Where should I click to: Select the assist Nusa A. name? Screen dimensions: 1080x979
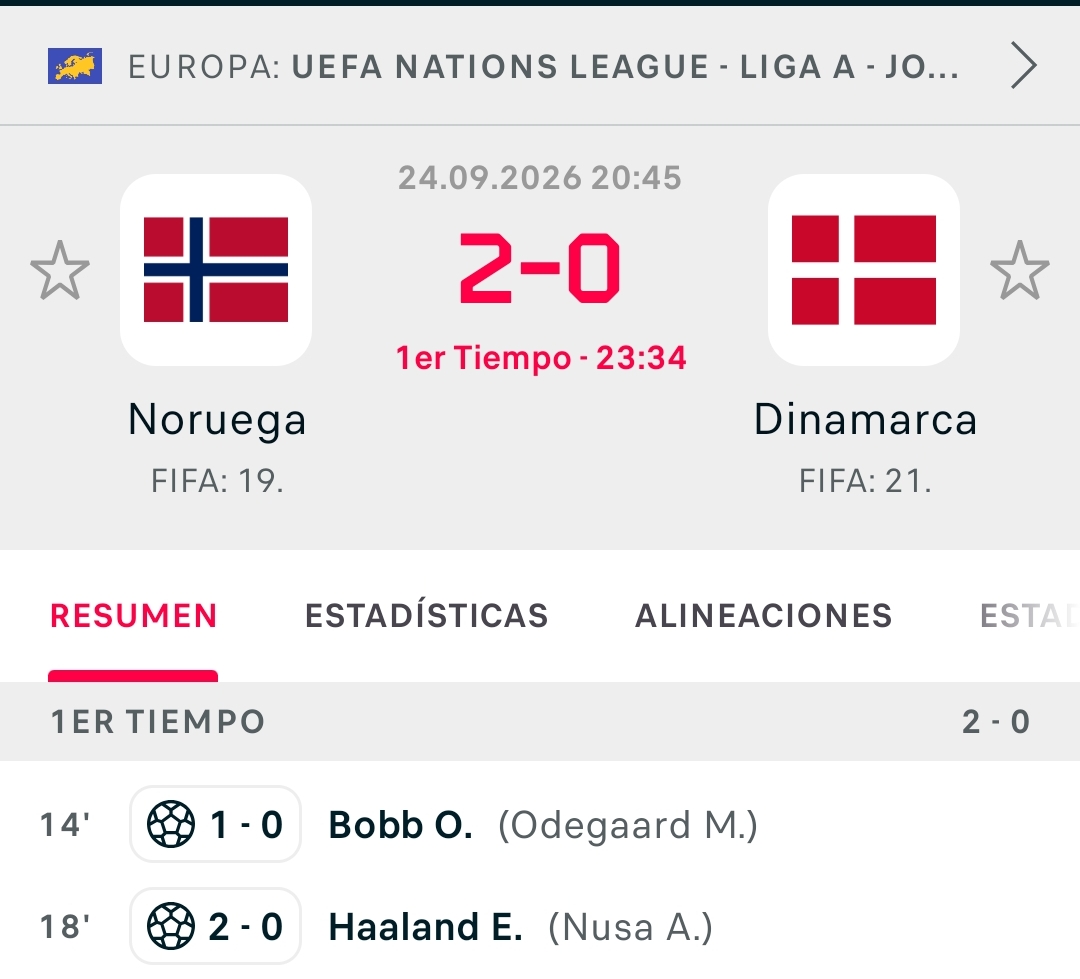[630, 927]
